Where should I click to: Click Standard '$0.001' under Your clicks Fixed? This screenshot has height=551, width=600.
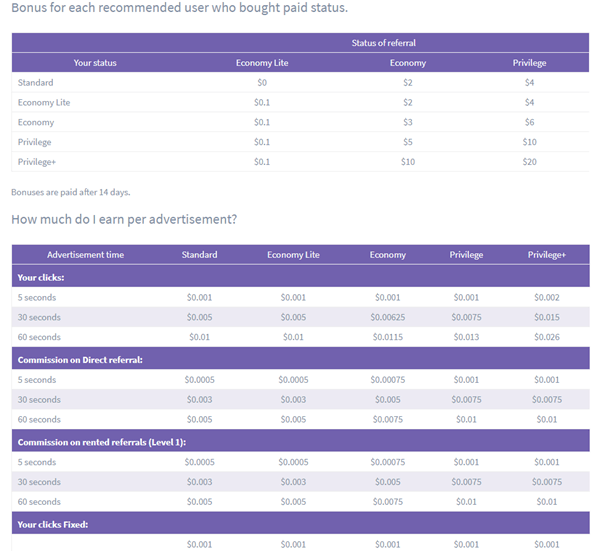[x=199, y=544]
